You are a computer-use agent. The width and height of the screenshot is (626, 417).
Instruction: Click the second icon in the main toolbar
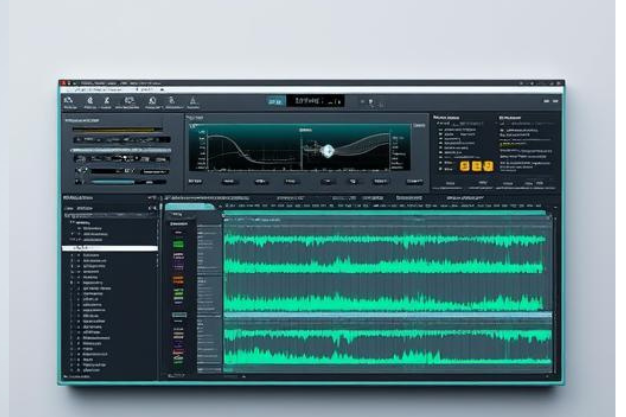(x=90, y=100)
